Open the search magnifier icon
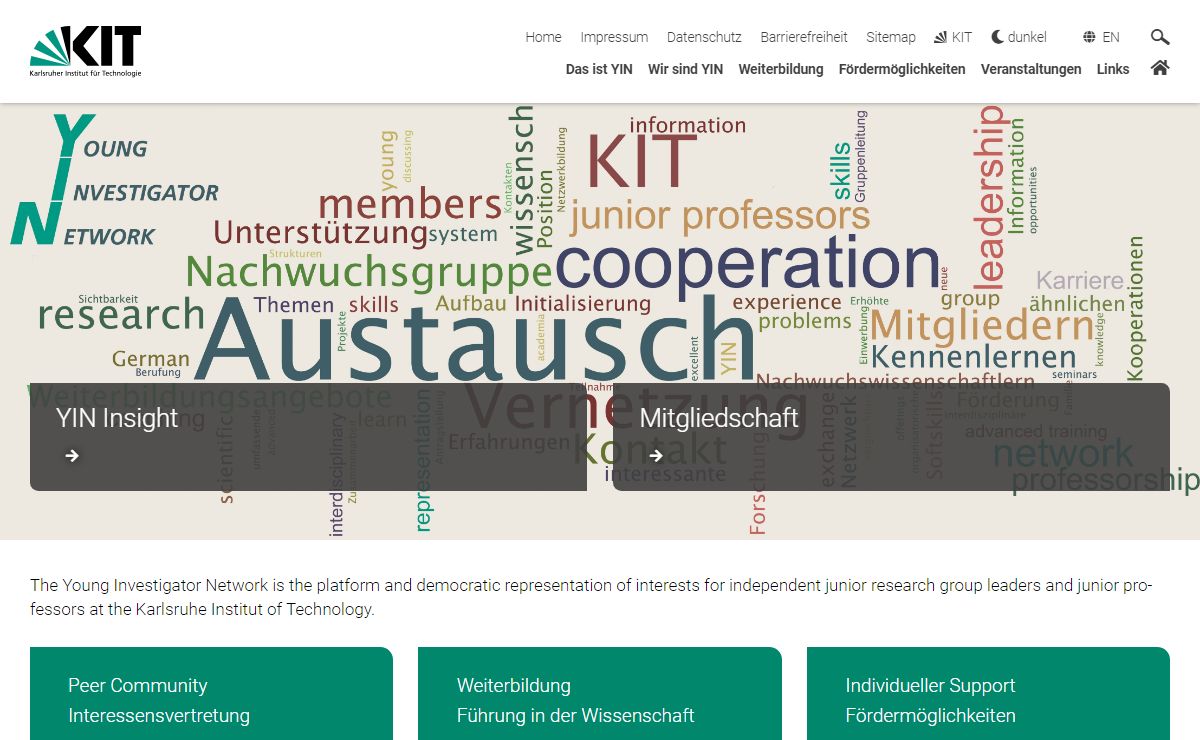The image size is (1200, 740). coord(1160,37)
